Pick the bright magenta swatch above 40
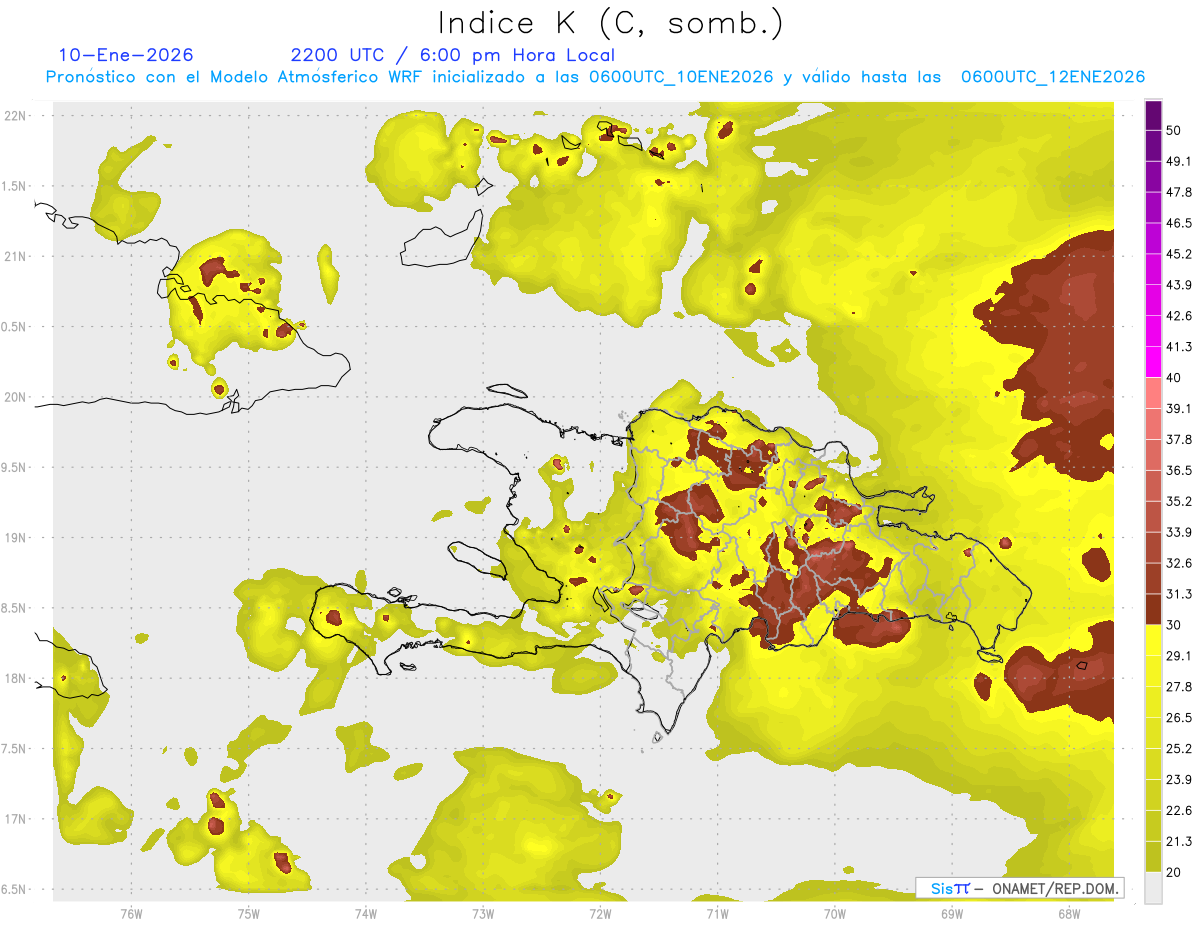 pos(1154,362)
